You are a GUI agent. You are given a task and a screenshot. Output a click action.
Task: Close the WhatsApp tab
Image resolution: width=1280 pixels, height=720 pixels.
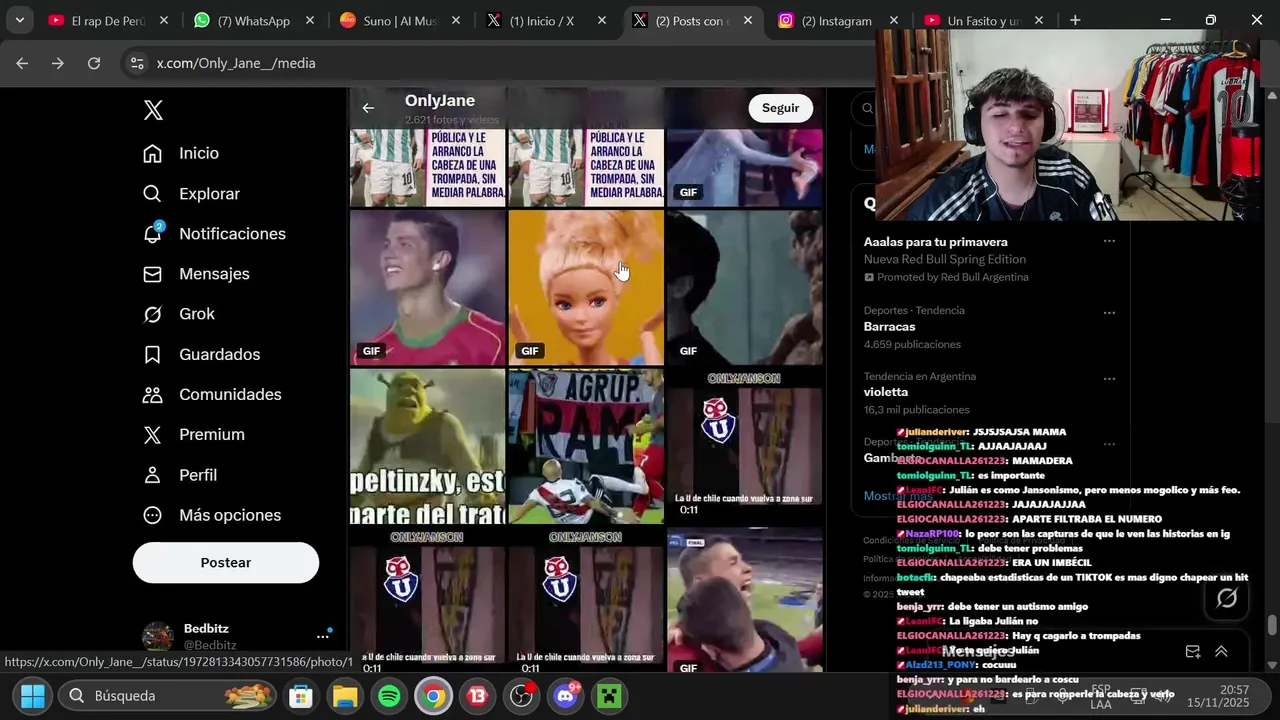(x=310, y=20)
